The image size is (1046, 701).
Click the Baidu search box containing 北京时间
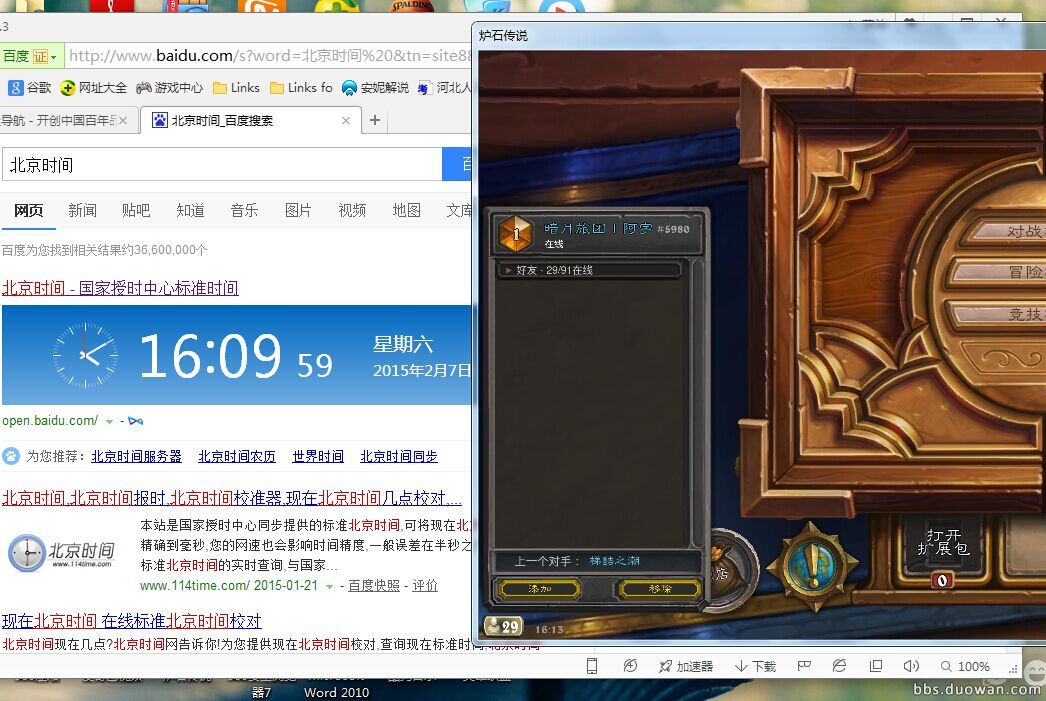[222, 164]
